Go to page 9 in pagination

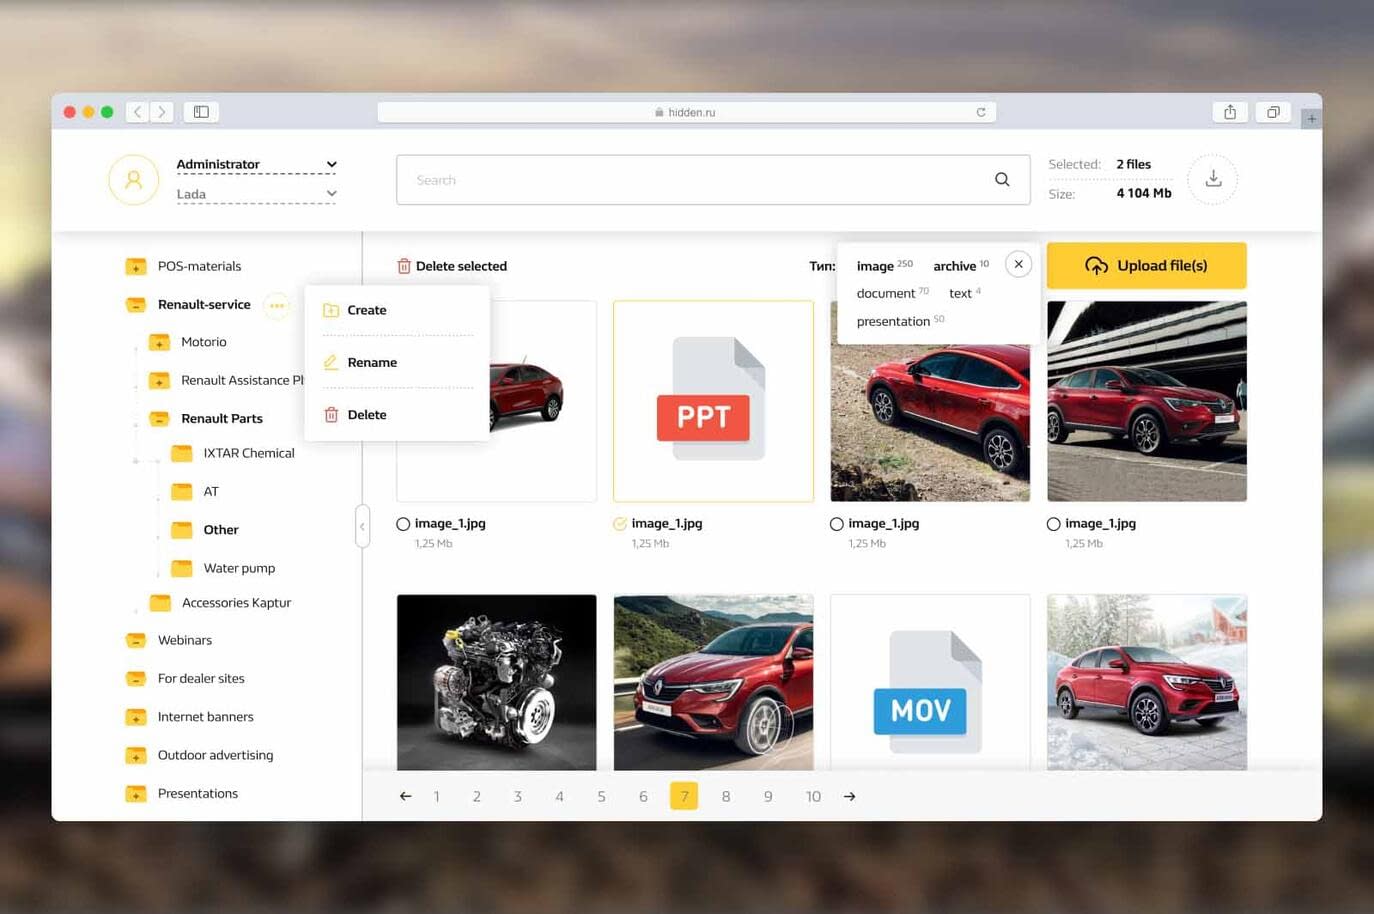(x=768, y=796)
